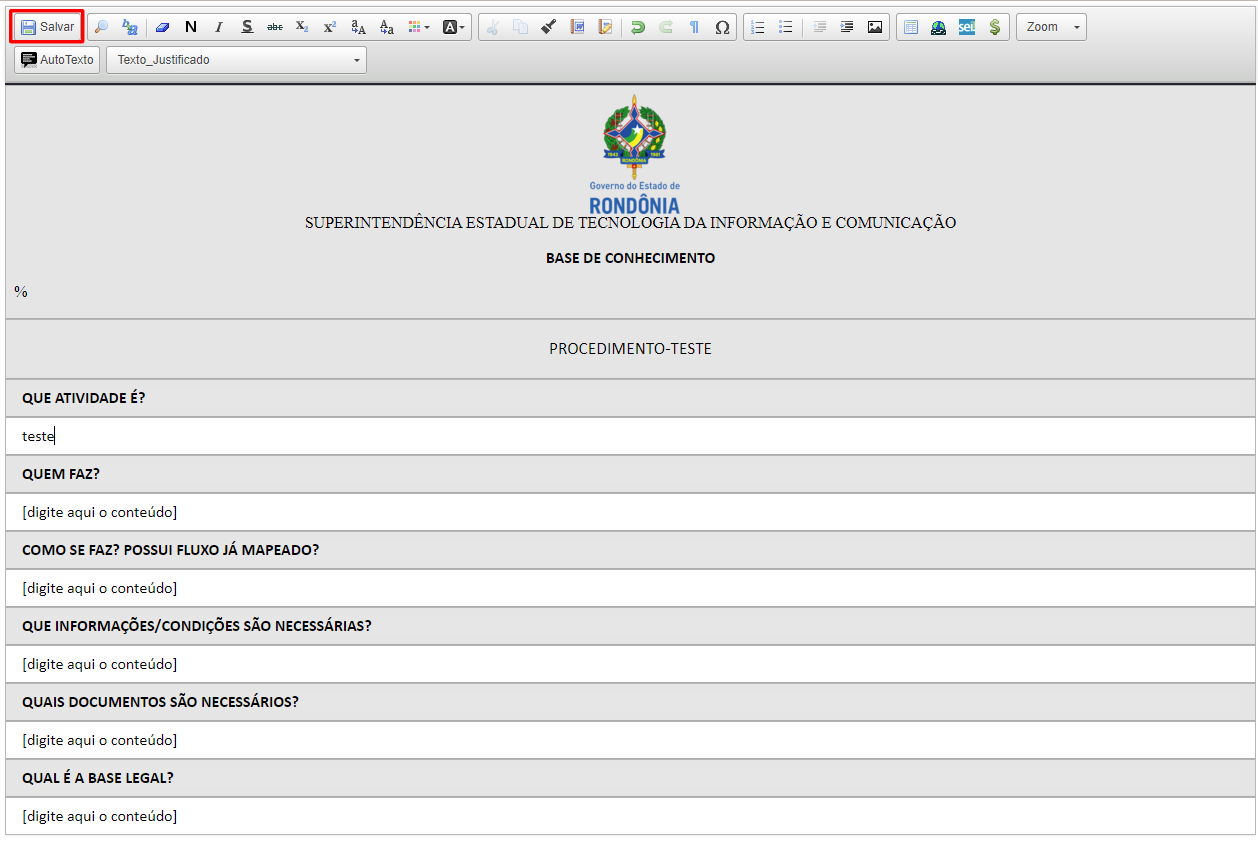The height and width of the screenshot is (851, 1258).
Task: Click the Salvar button to save
Action: tap(47, 27)
